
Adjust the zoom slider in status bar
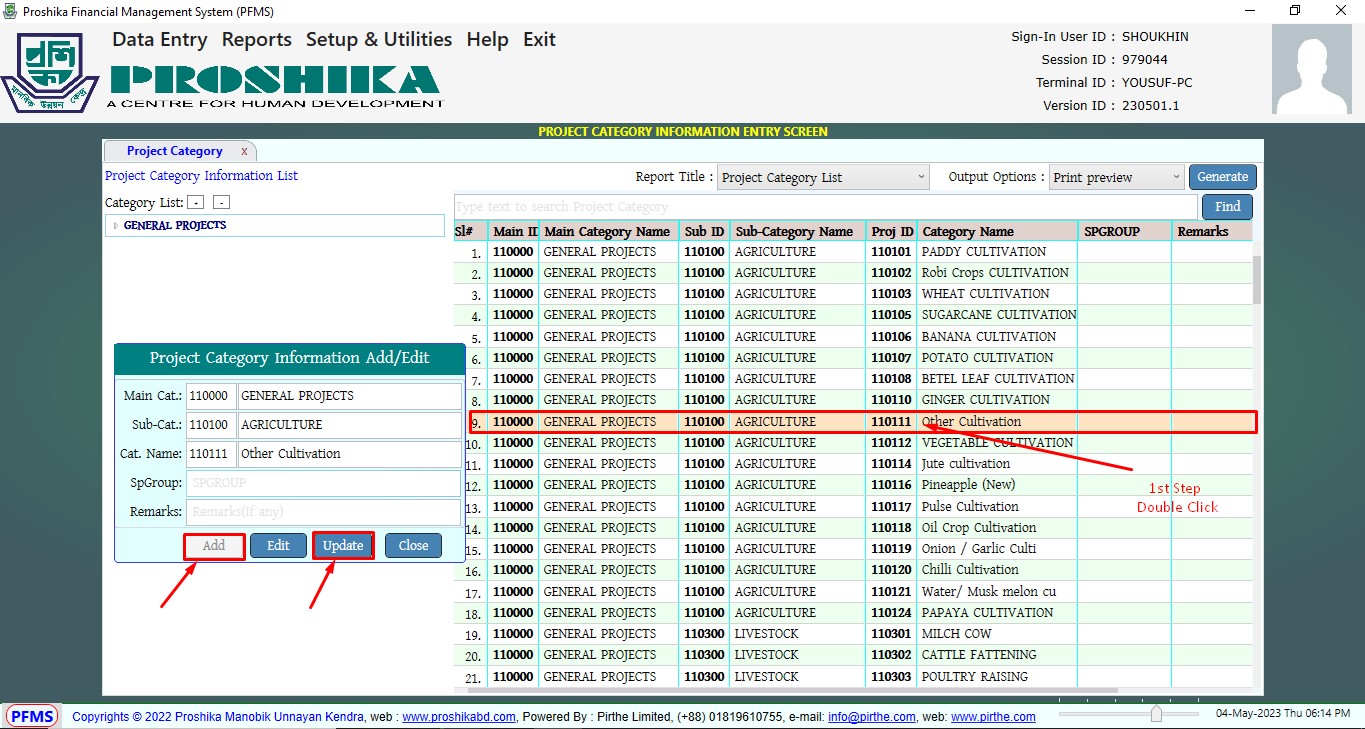pyautogui.click(x=1156, y=714)
